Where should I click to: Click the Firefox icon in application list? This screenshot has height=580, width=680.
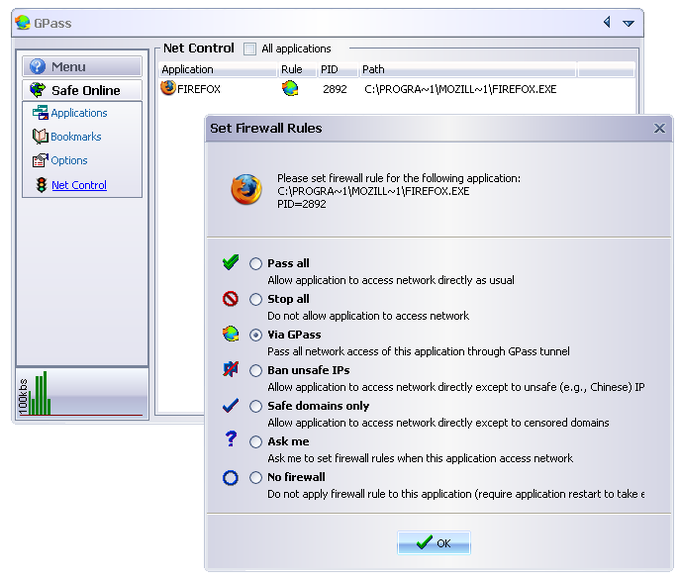(168, 88)
